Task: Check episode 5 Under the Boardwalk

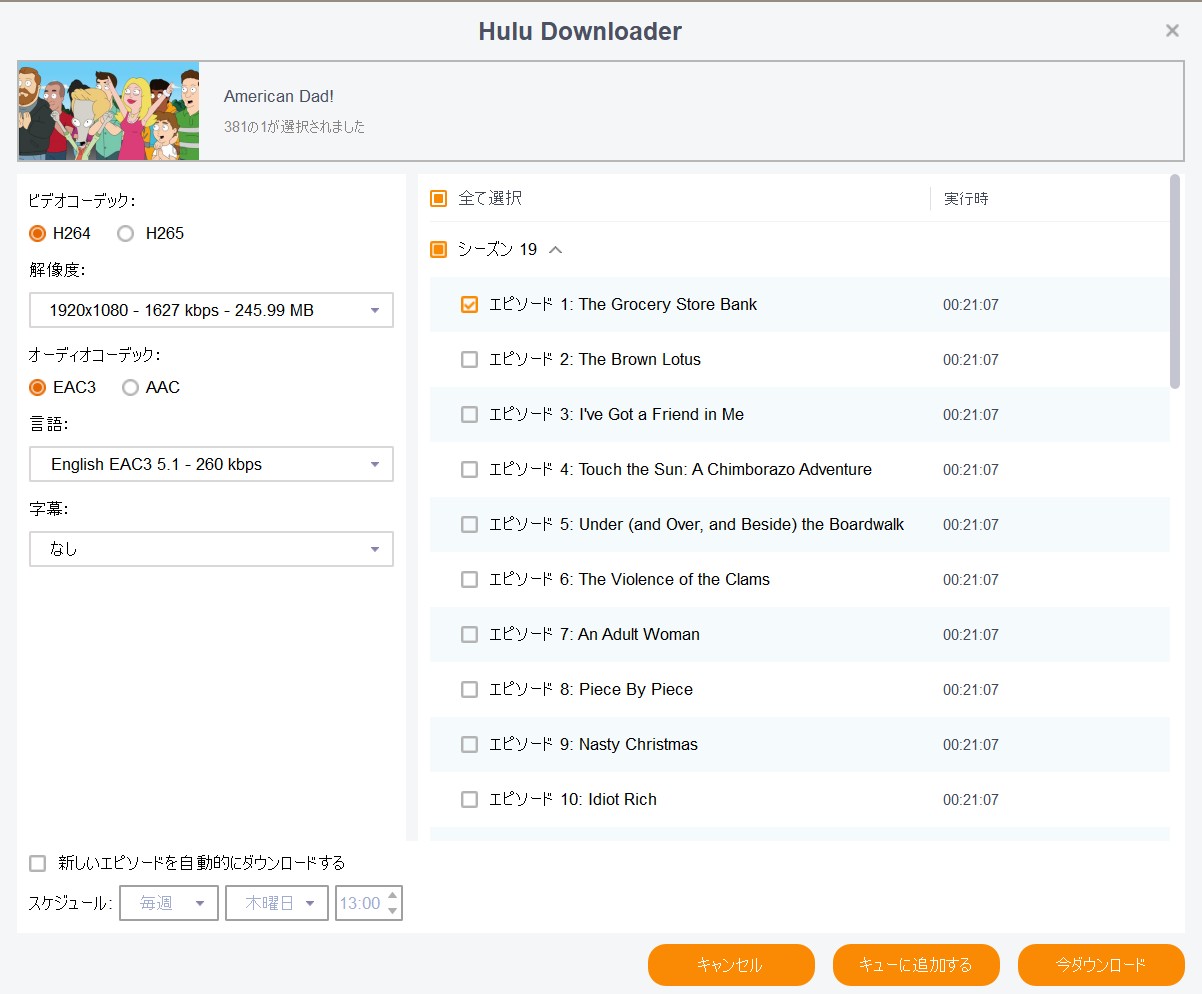Action: [x=469, y=524]
